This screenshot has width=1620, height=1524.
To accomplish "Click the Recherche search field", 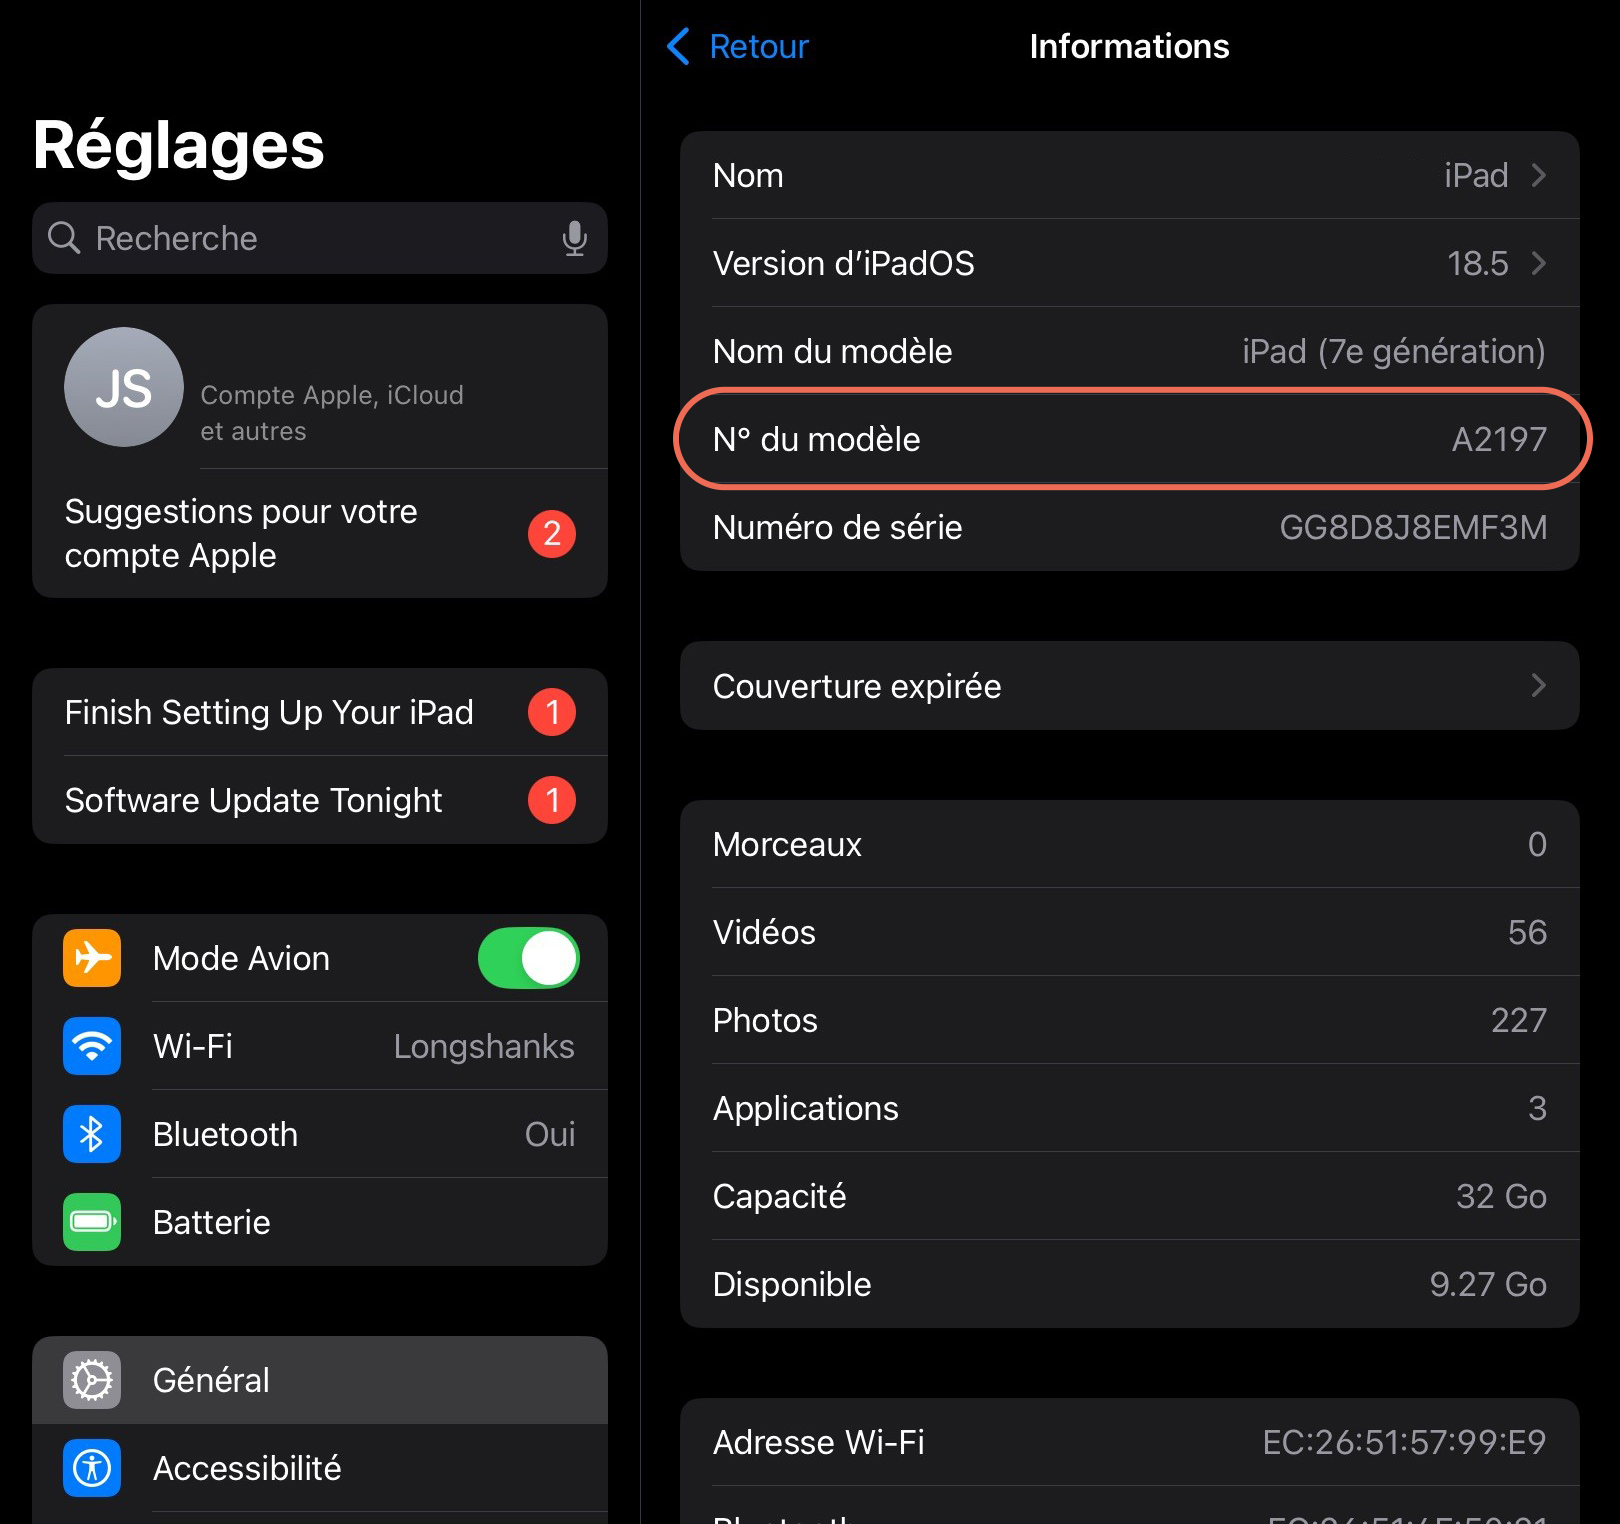I will coord(320,238).
